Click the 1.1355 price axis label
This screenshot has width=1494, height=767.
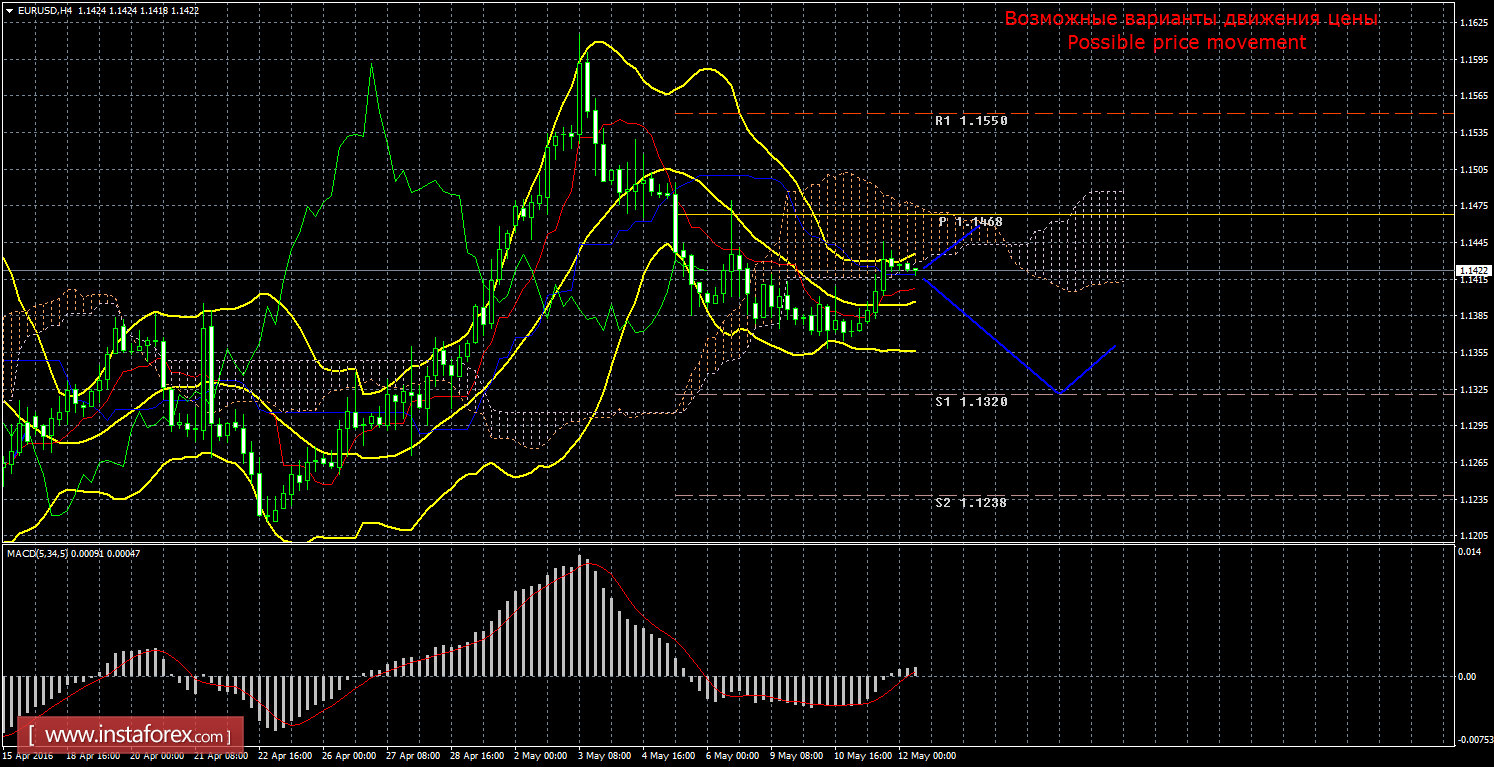tap(1472, 353)
